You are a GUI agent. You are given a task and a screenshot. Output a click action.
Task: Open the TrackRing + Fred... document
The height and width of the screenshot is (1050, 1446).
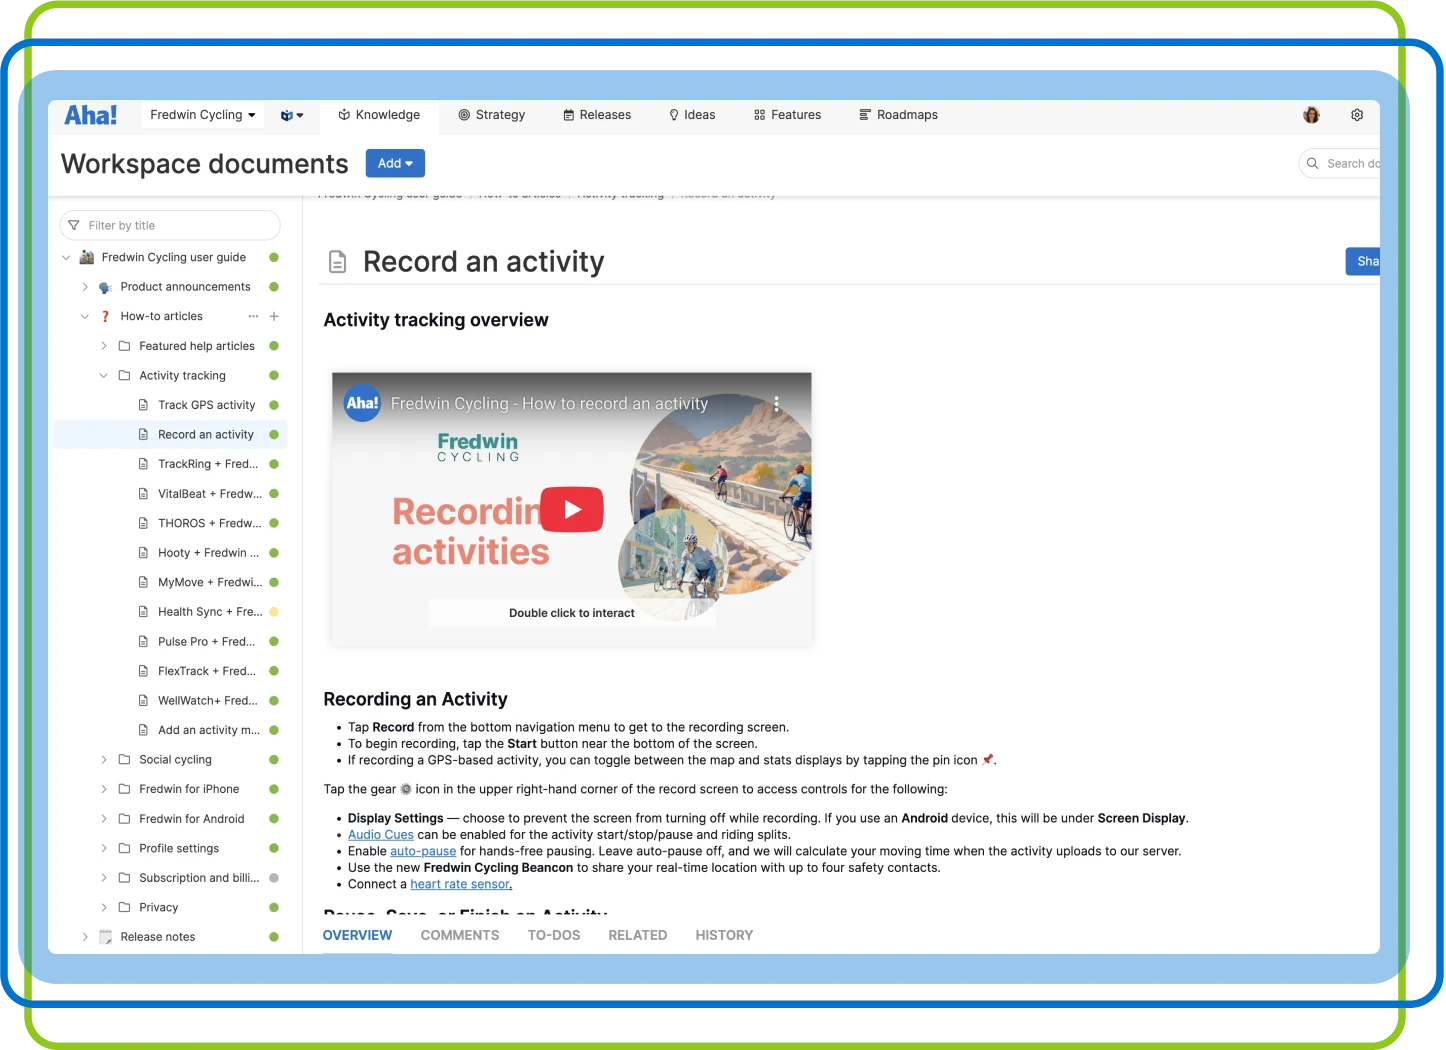(208, 464)
